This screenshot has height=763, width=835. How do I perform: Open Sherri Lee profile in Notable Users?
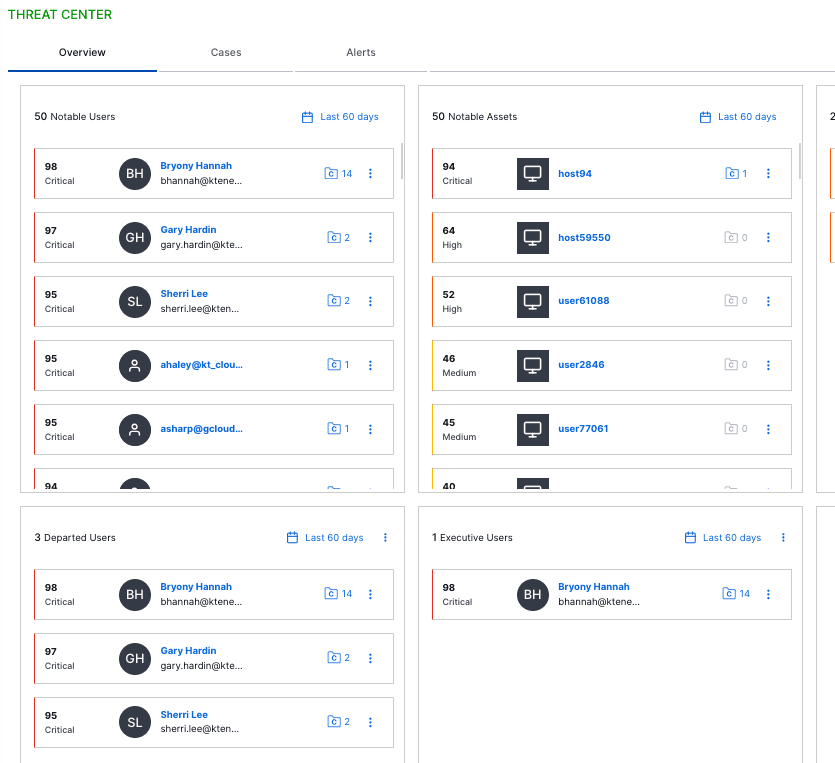coord(184,293)
